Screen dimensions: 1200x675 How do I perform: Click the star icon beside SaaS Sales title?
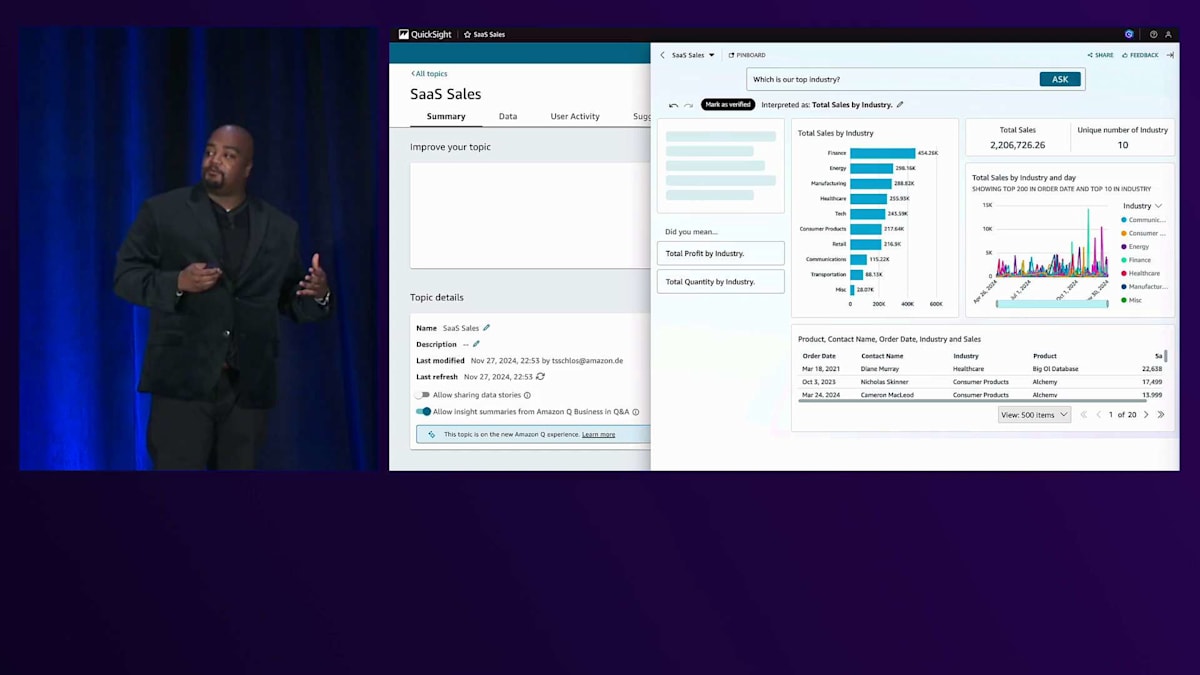click(467, 34)
